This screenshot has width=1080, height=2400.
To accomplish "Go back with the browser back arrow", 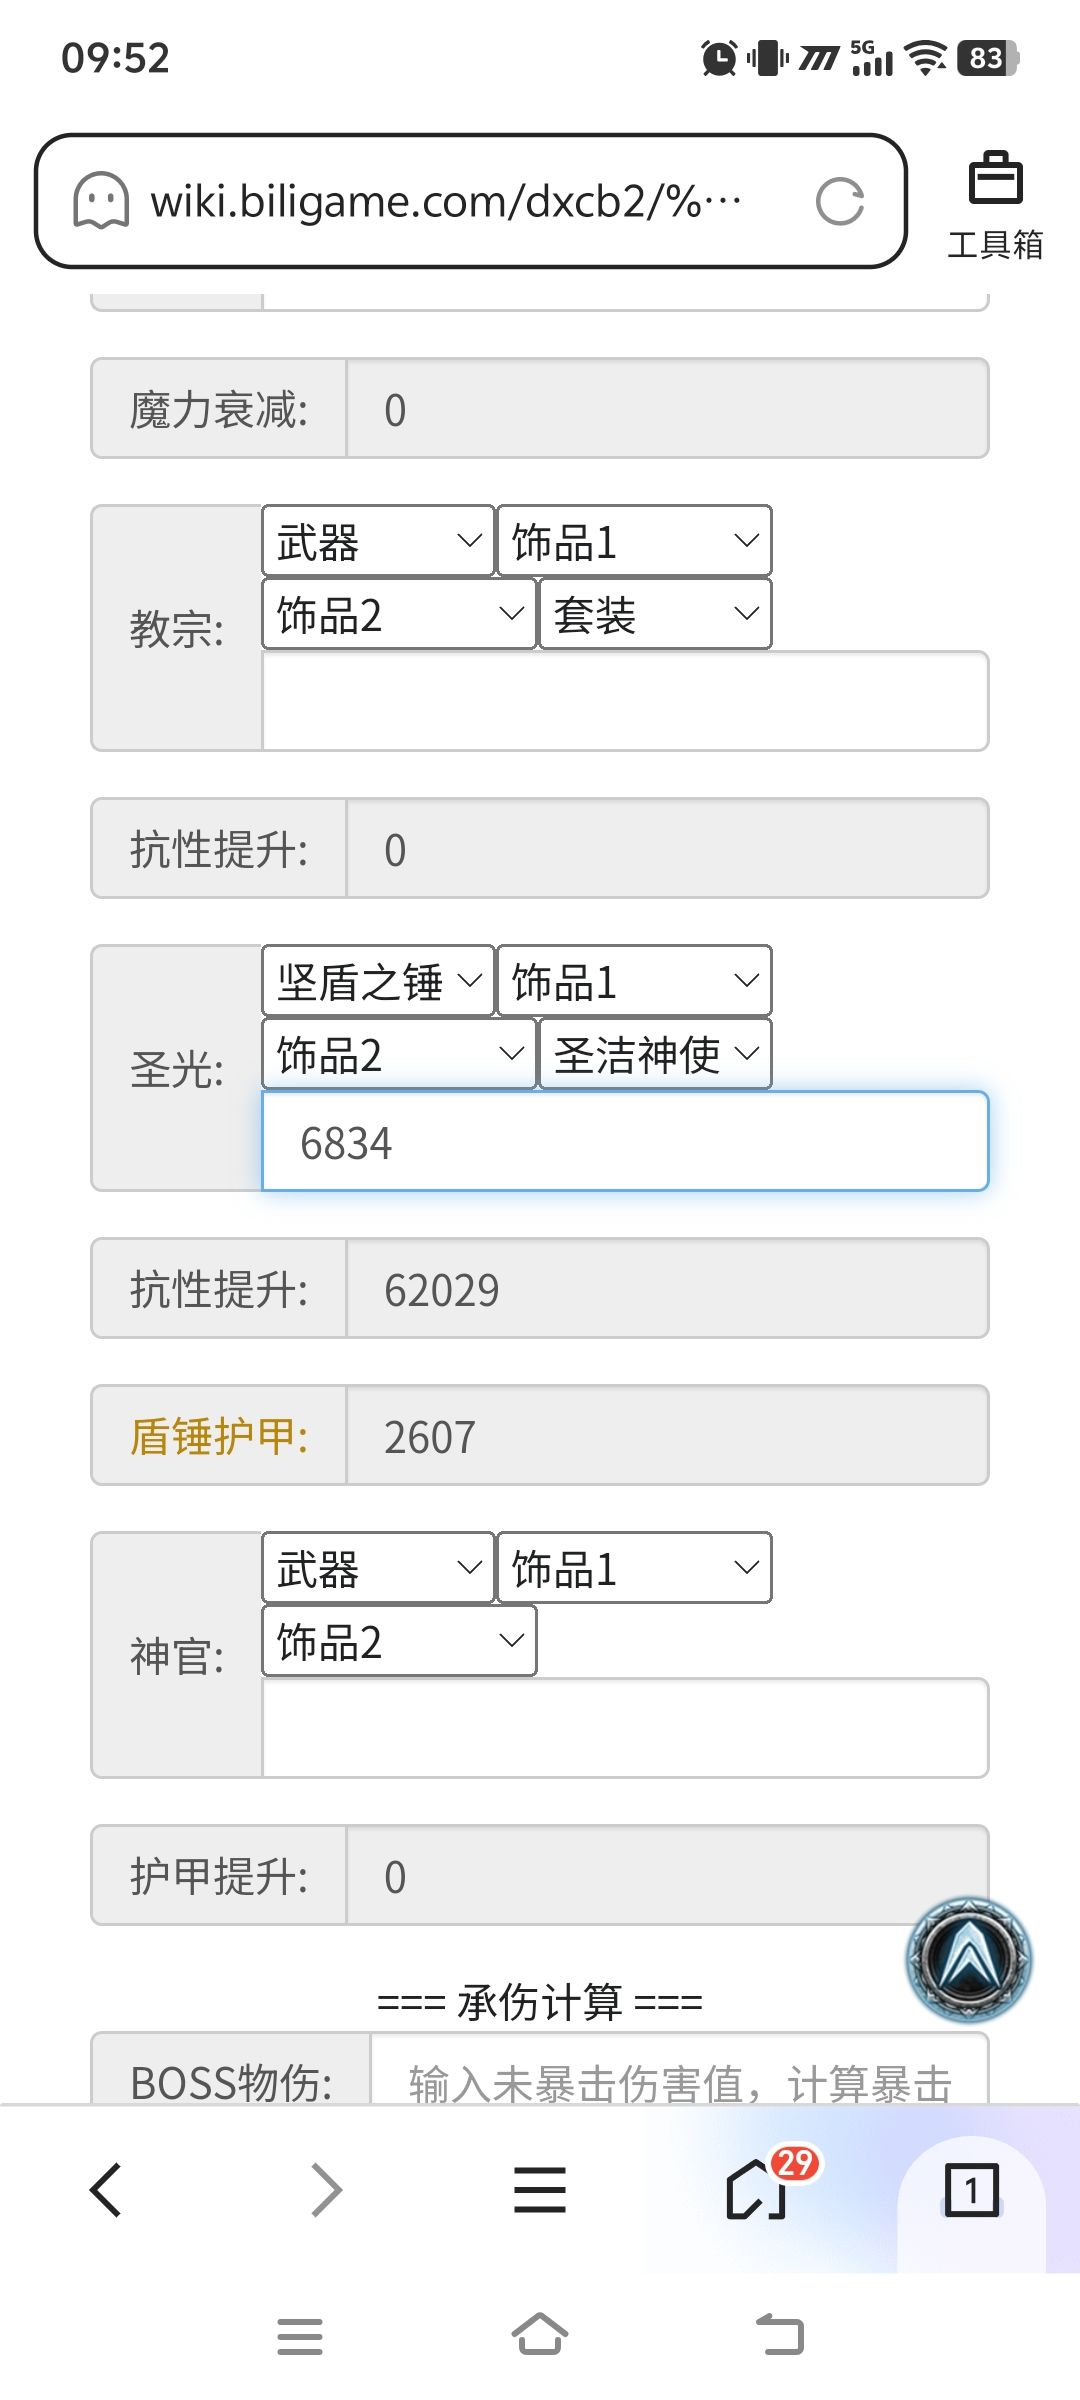I will pos(106,2190).
